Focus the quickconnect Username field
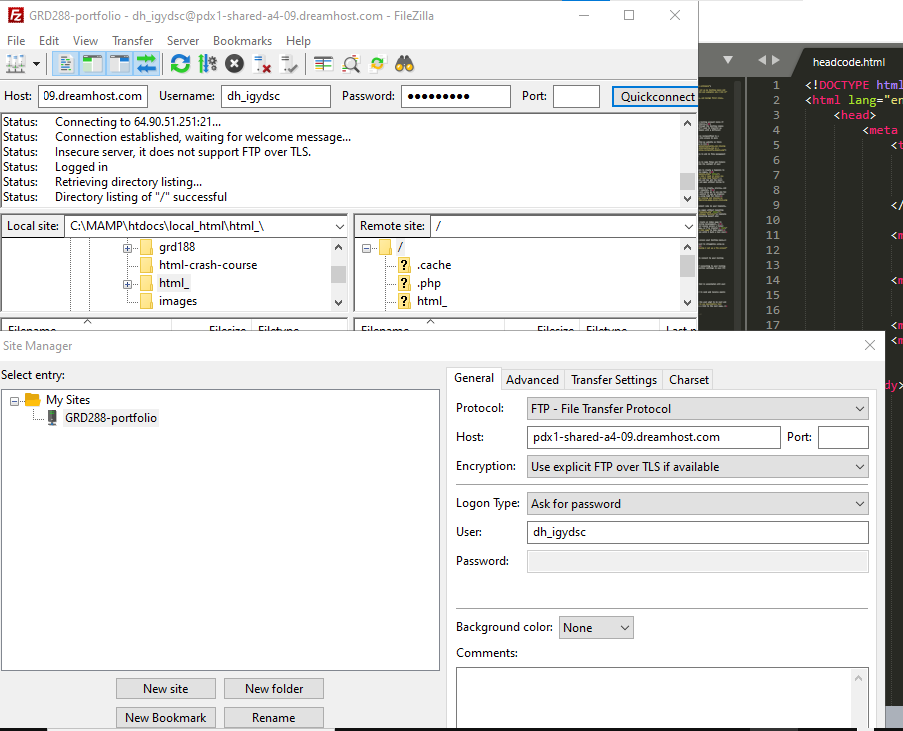903x731 pixels. [276, 96]
